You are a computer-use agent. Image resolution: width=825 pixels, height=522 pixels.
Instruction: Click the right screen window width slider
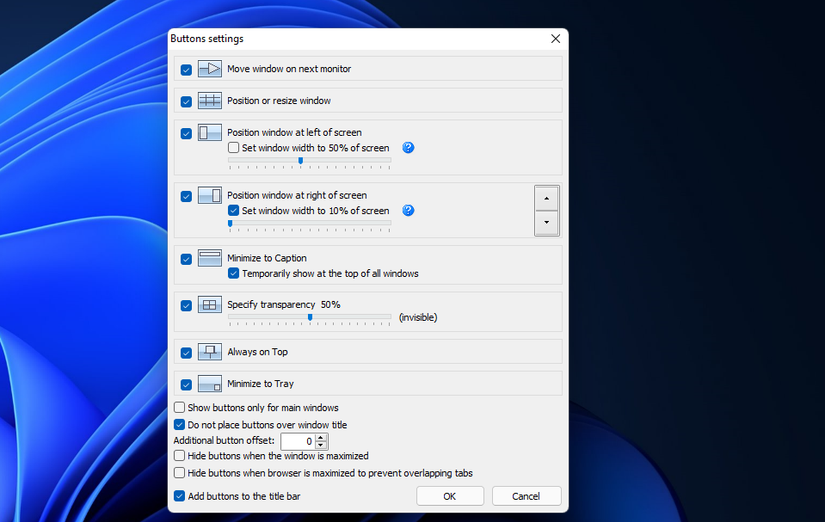pyautogui.click(x=309, y=225)
